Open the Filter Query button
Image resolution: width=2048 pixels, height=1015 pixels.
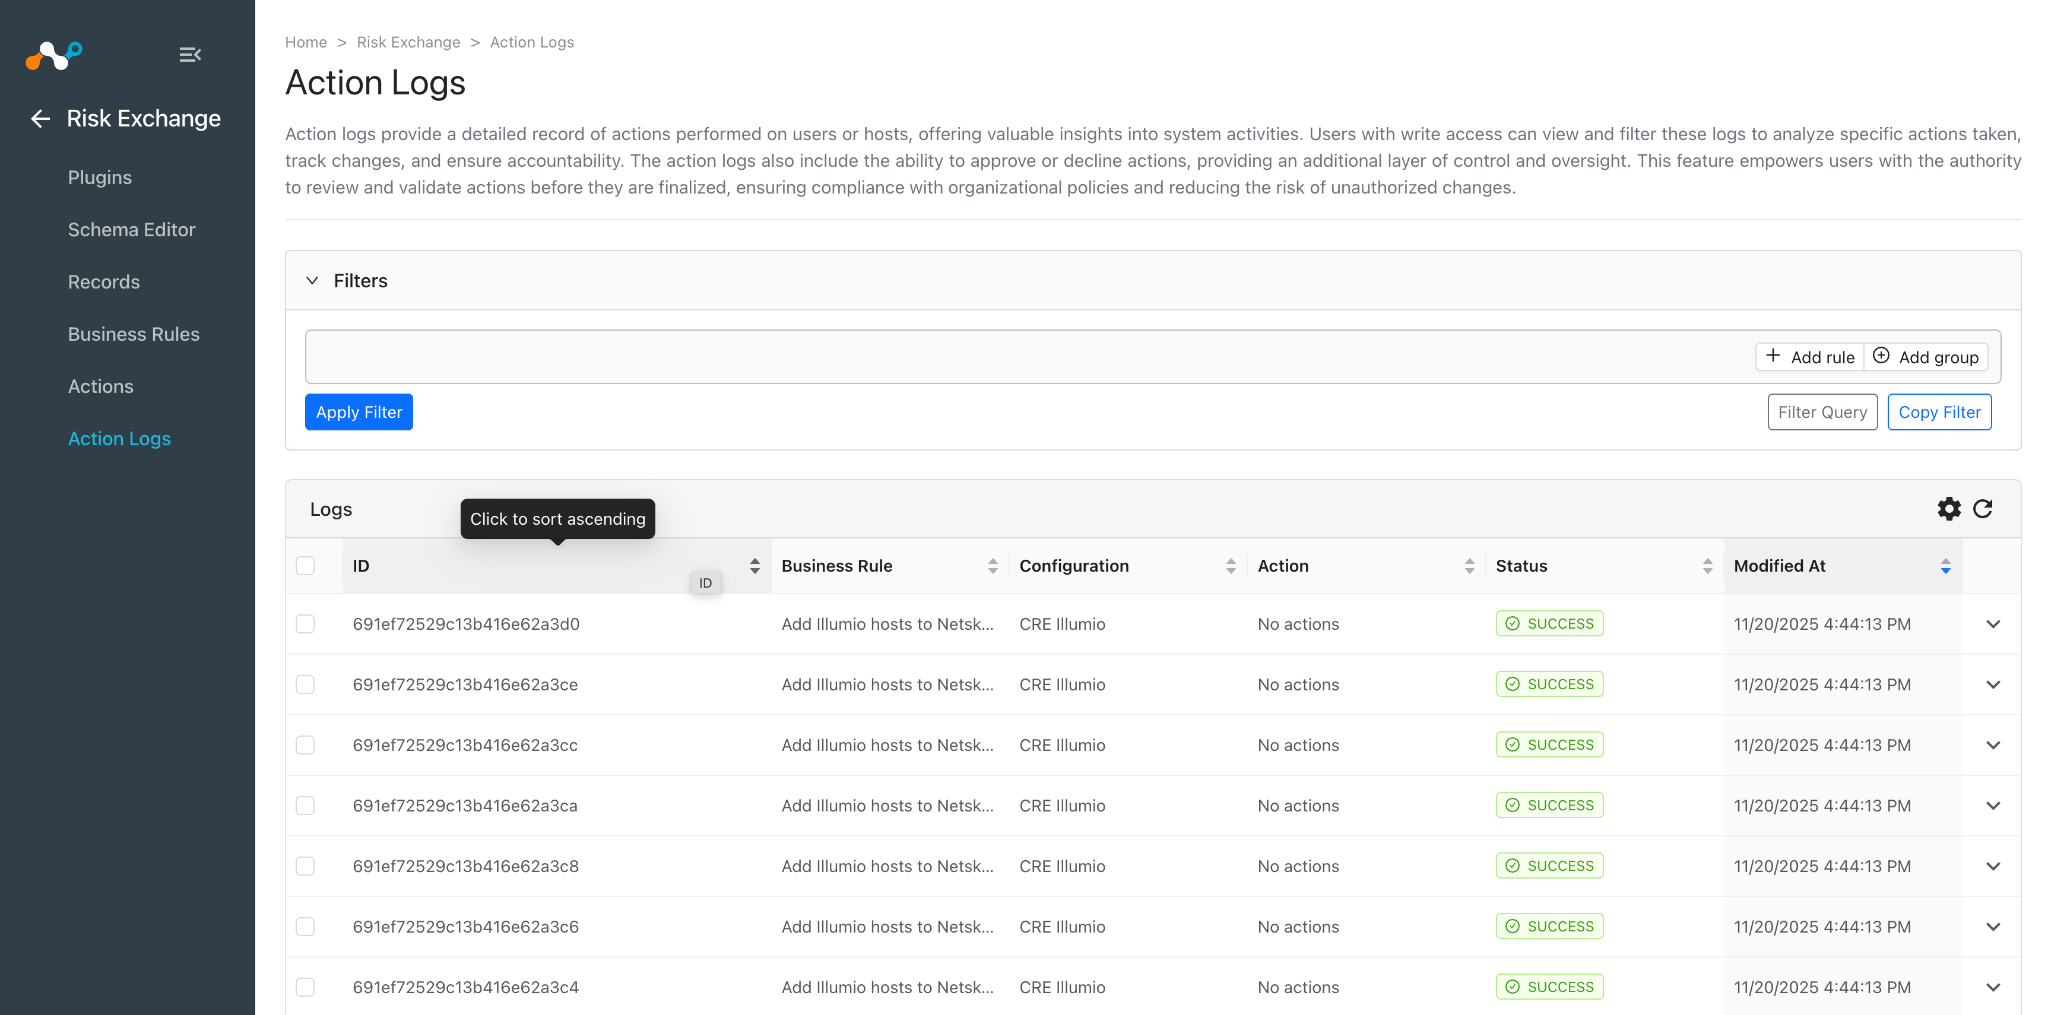tap(1822, 412)
